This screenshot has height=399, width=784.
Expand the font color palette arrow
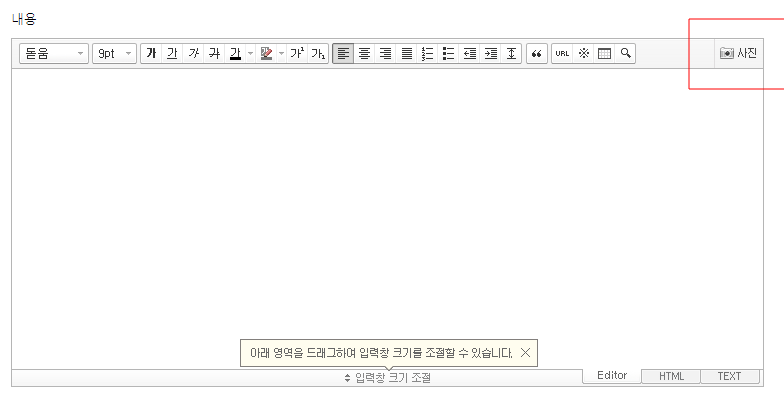pos(250,54)
